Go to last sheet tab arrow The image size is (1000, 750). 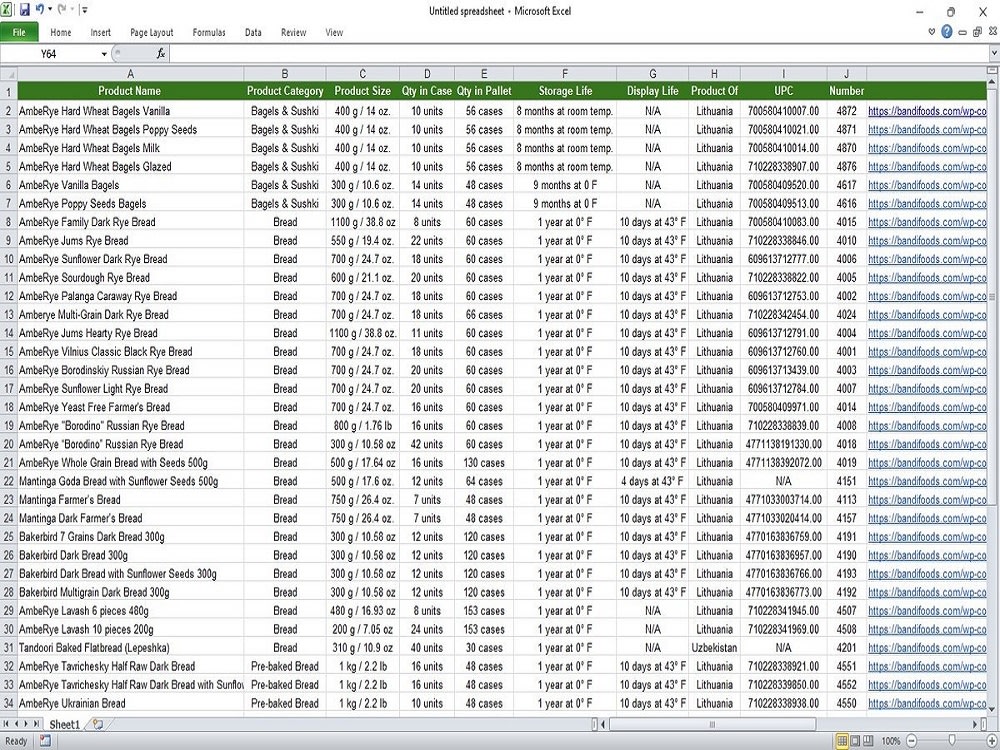pyautogui.click(x=36, y=724)
